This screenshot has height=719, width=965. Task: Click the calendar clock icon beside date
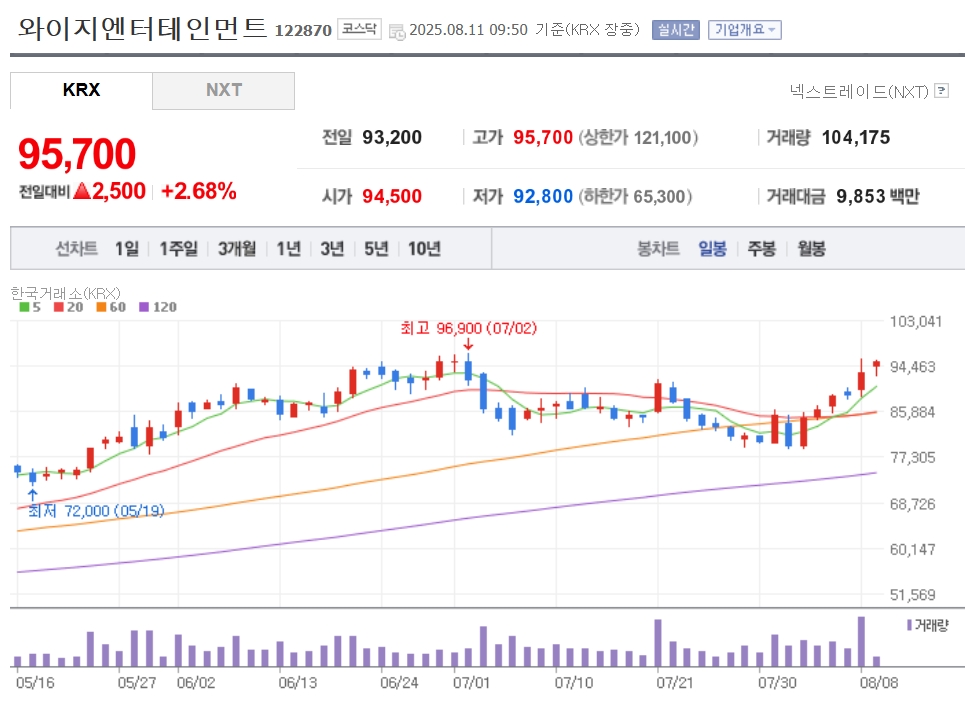pyautogui.click(x=397, y=31)
